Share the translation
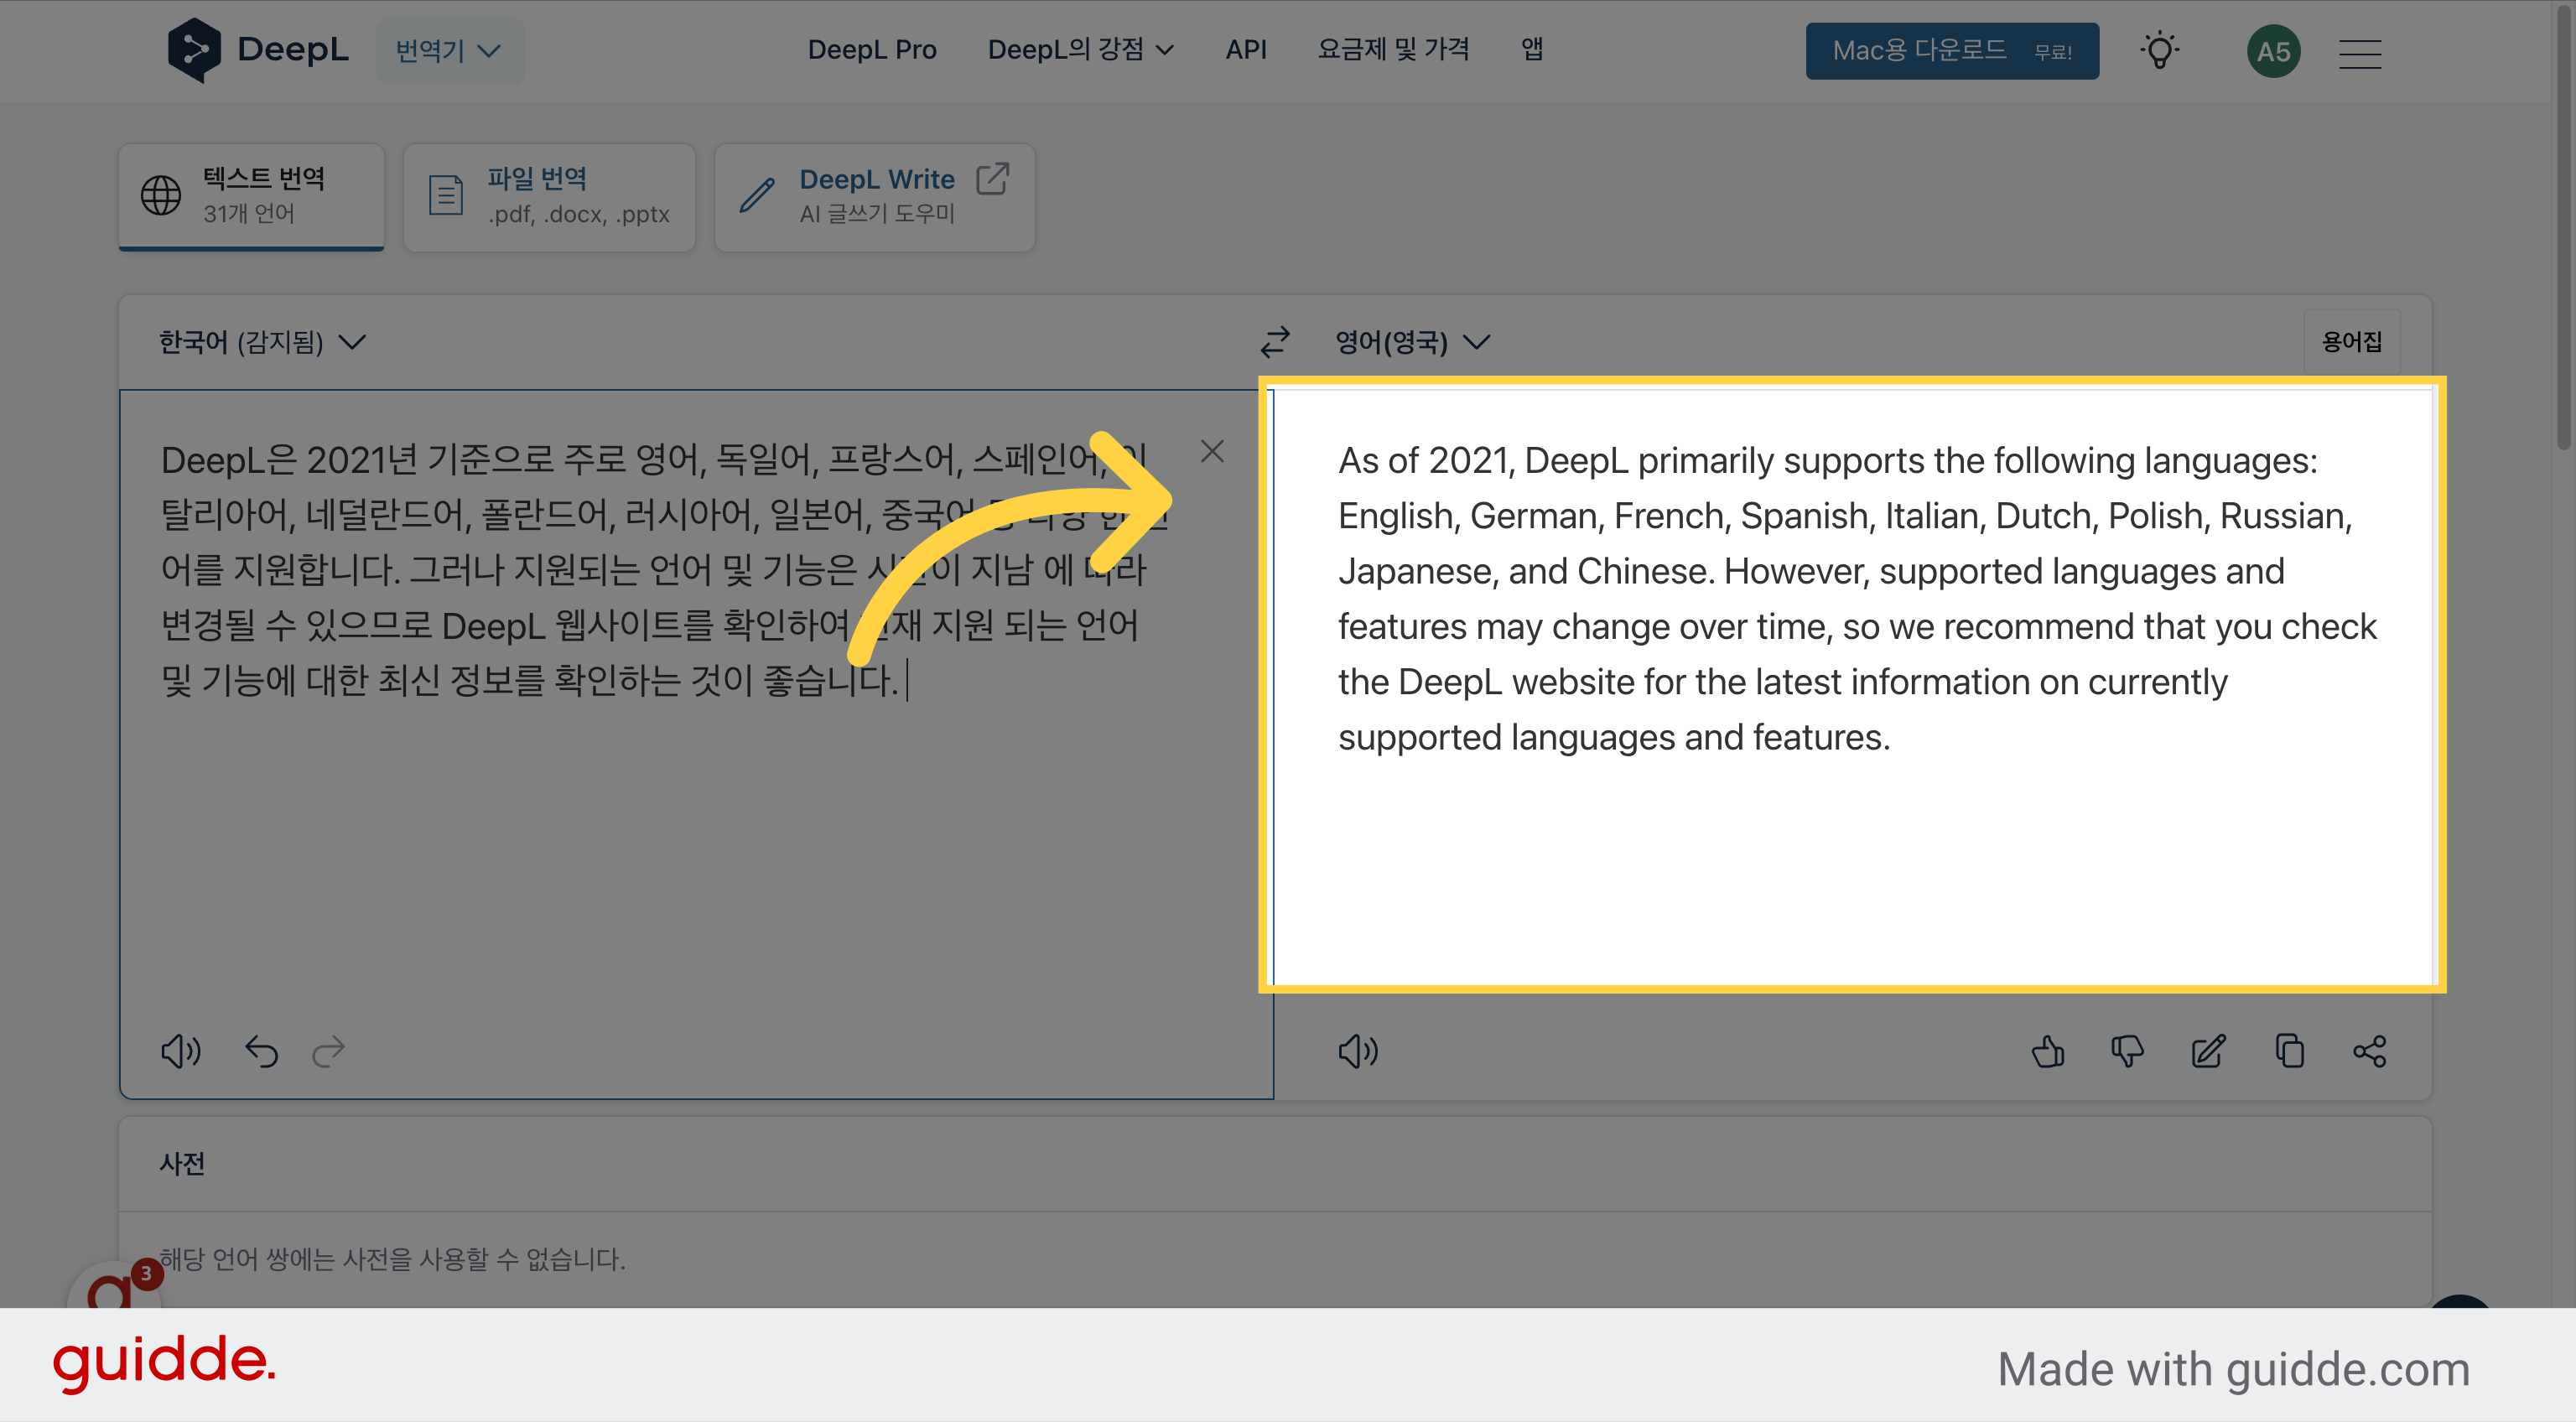The height and width of the screenshot is (1422, 2576). click(x=2369, y=1051)
